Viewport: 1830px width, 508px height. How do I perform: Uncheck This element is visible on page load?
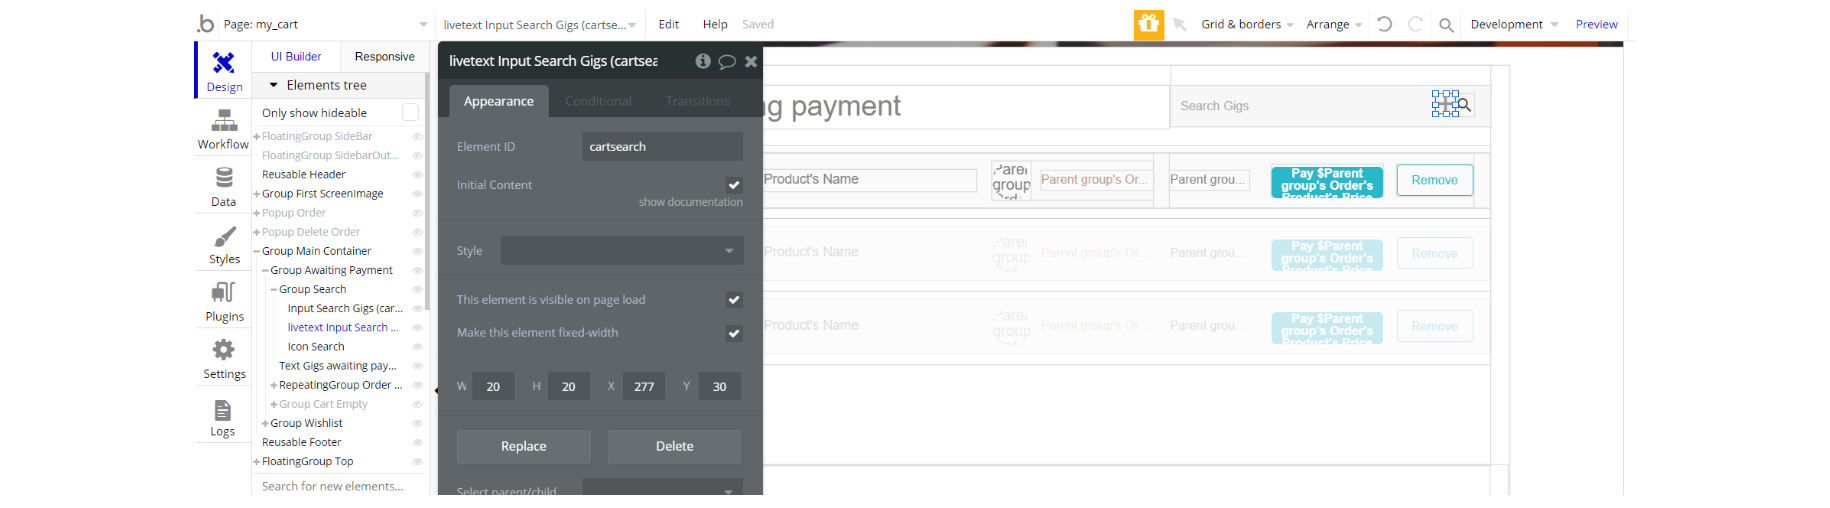[x=734, y=300]
